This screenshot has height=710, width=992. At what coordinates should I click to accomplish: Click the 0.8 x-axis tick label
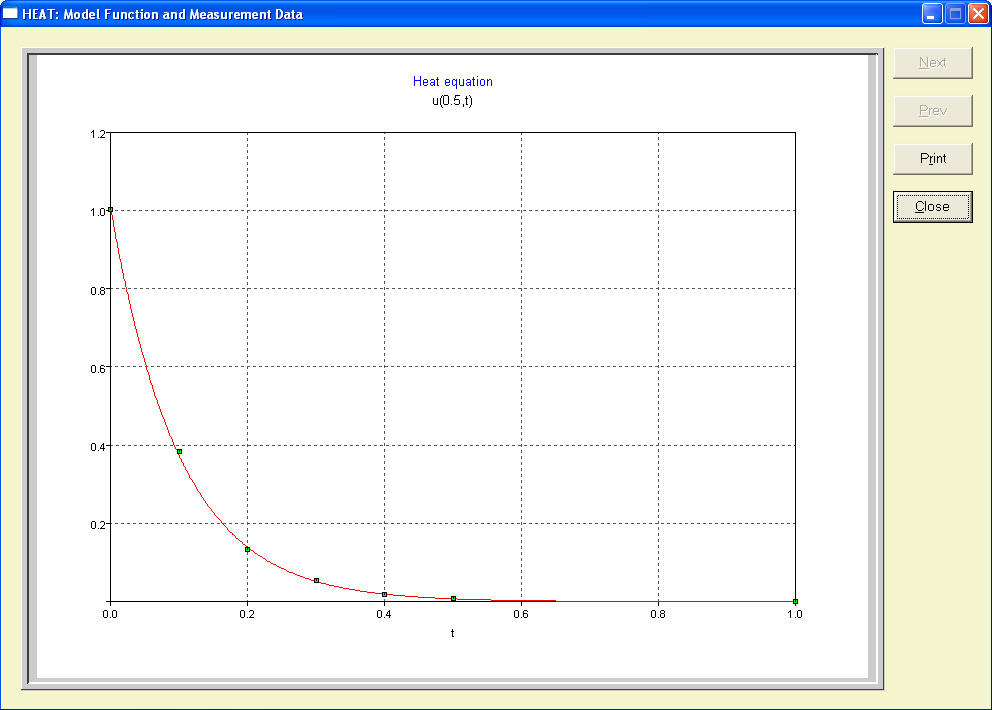click(658, 615)
